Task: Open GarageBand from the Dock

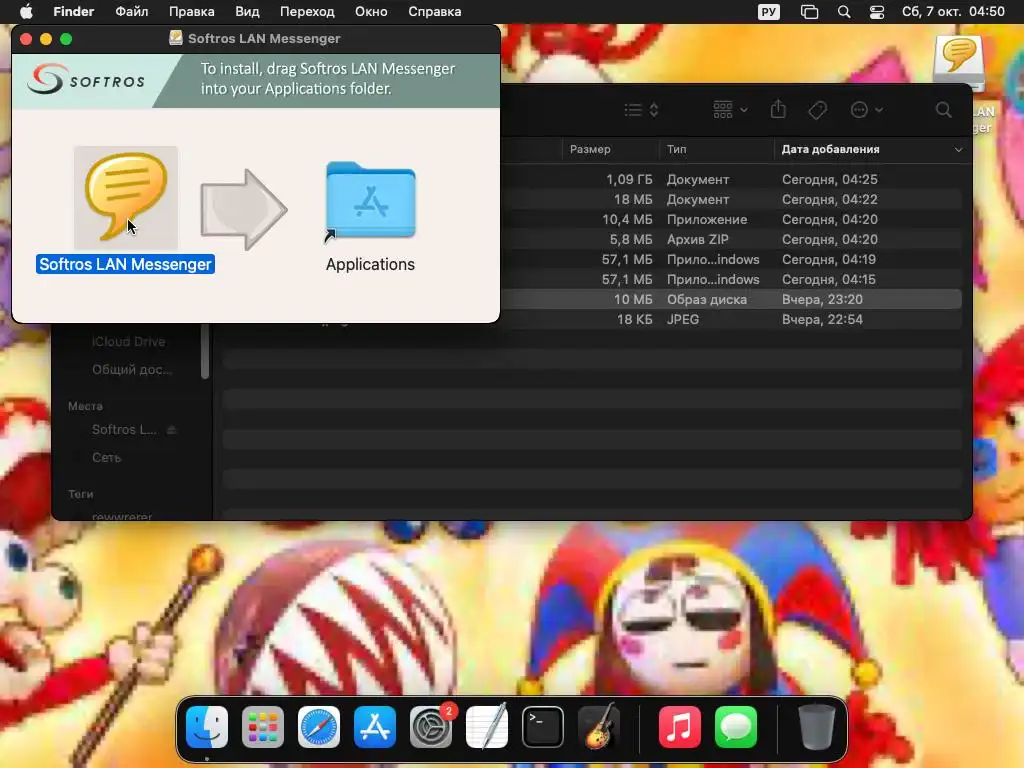Action: [599, 727]
